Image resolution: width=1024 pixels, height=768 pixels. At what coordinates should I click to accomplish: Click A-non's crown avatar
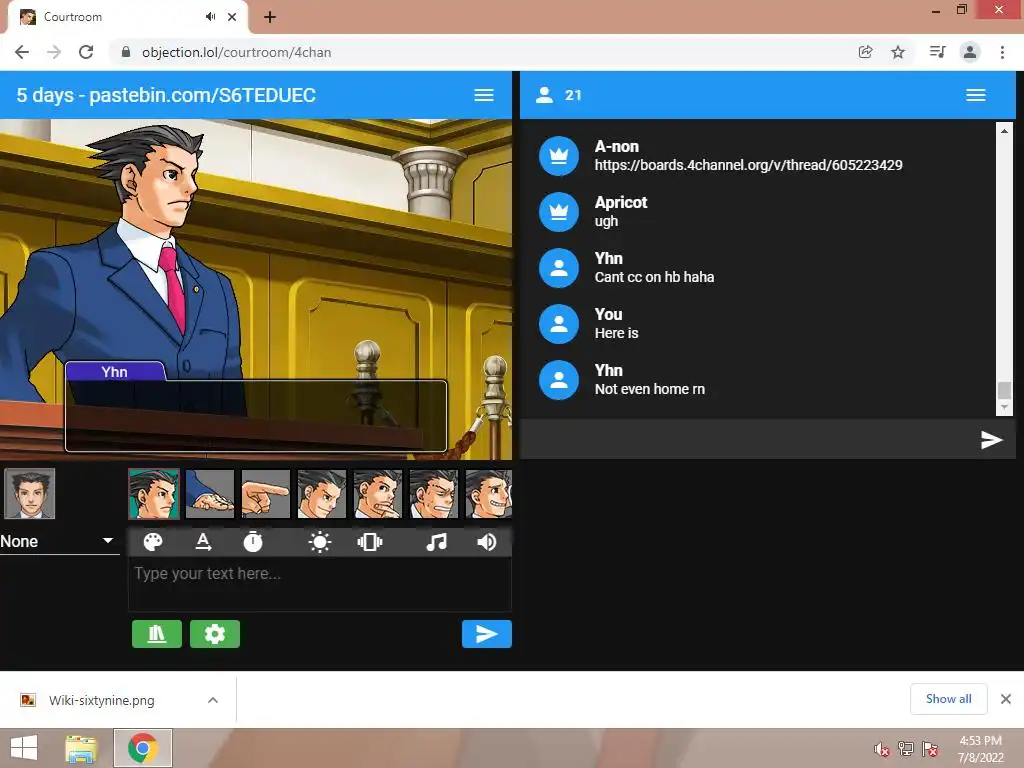pos(559,156)
